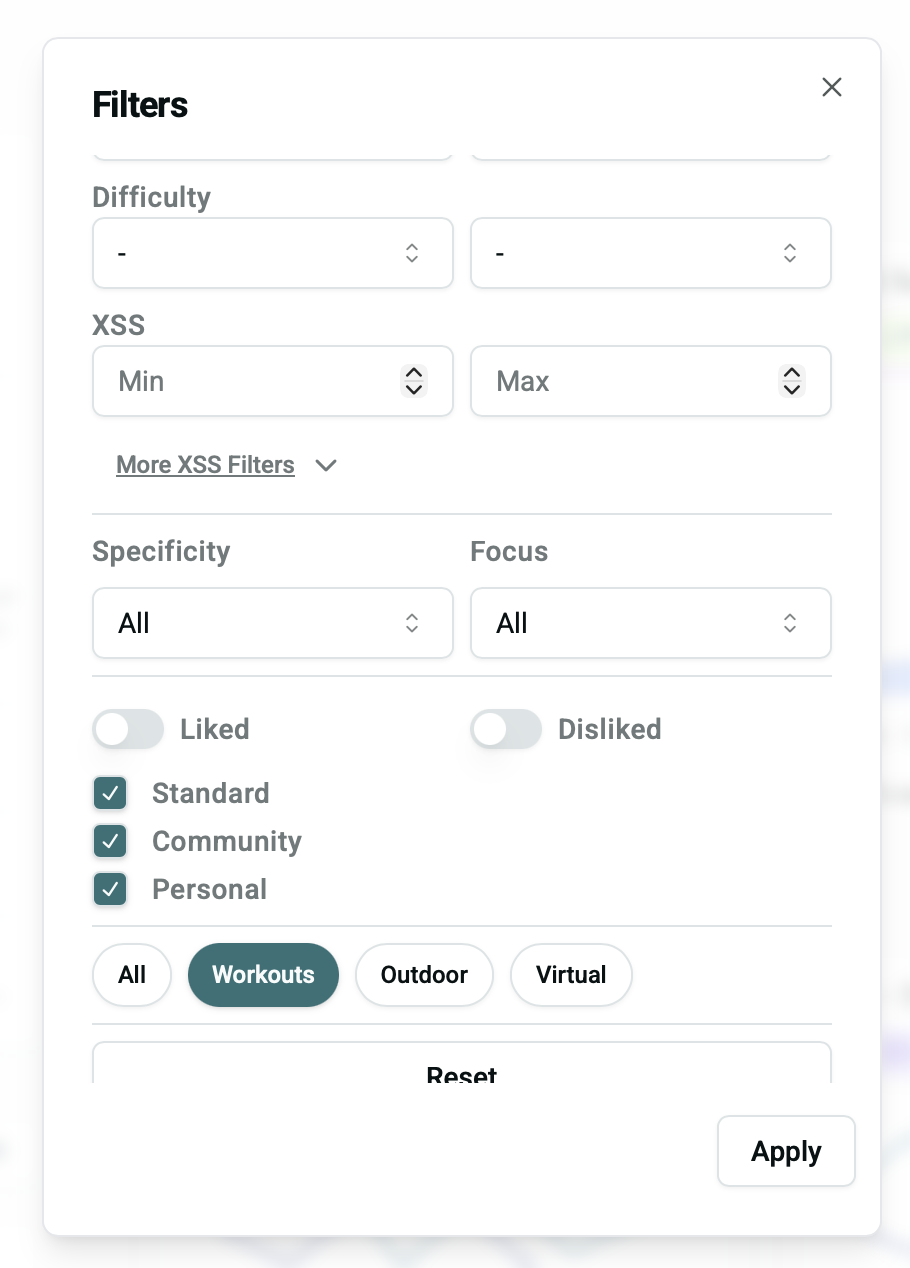Select the Workouts category pill
This screenshot has height=1268, width=910.
(263, 975)
